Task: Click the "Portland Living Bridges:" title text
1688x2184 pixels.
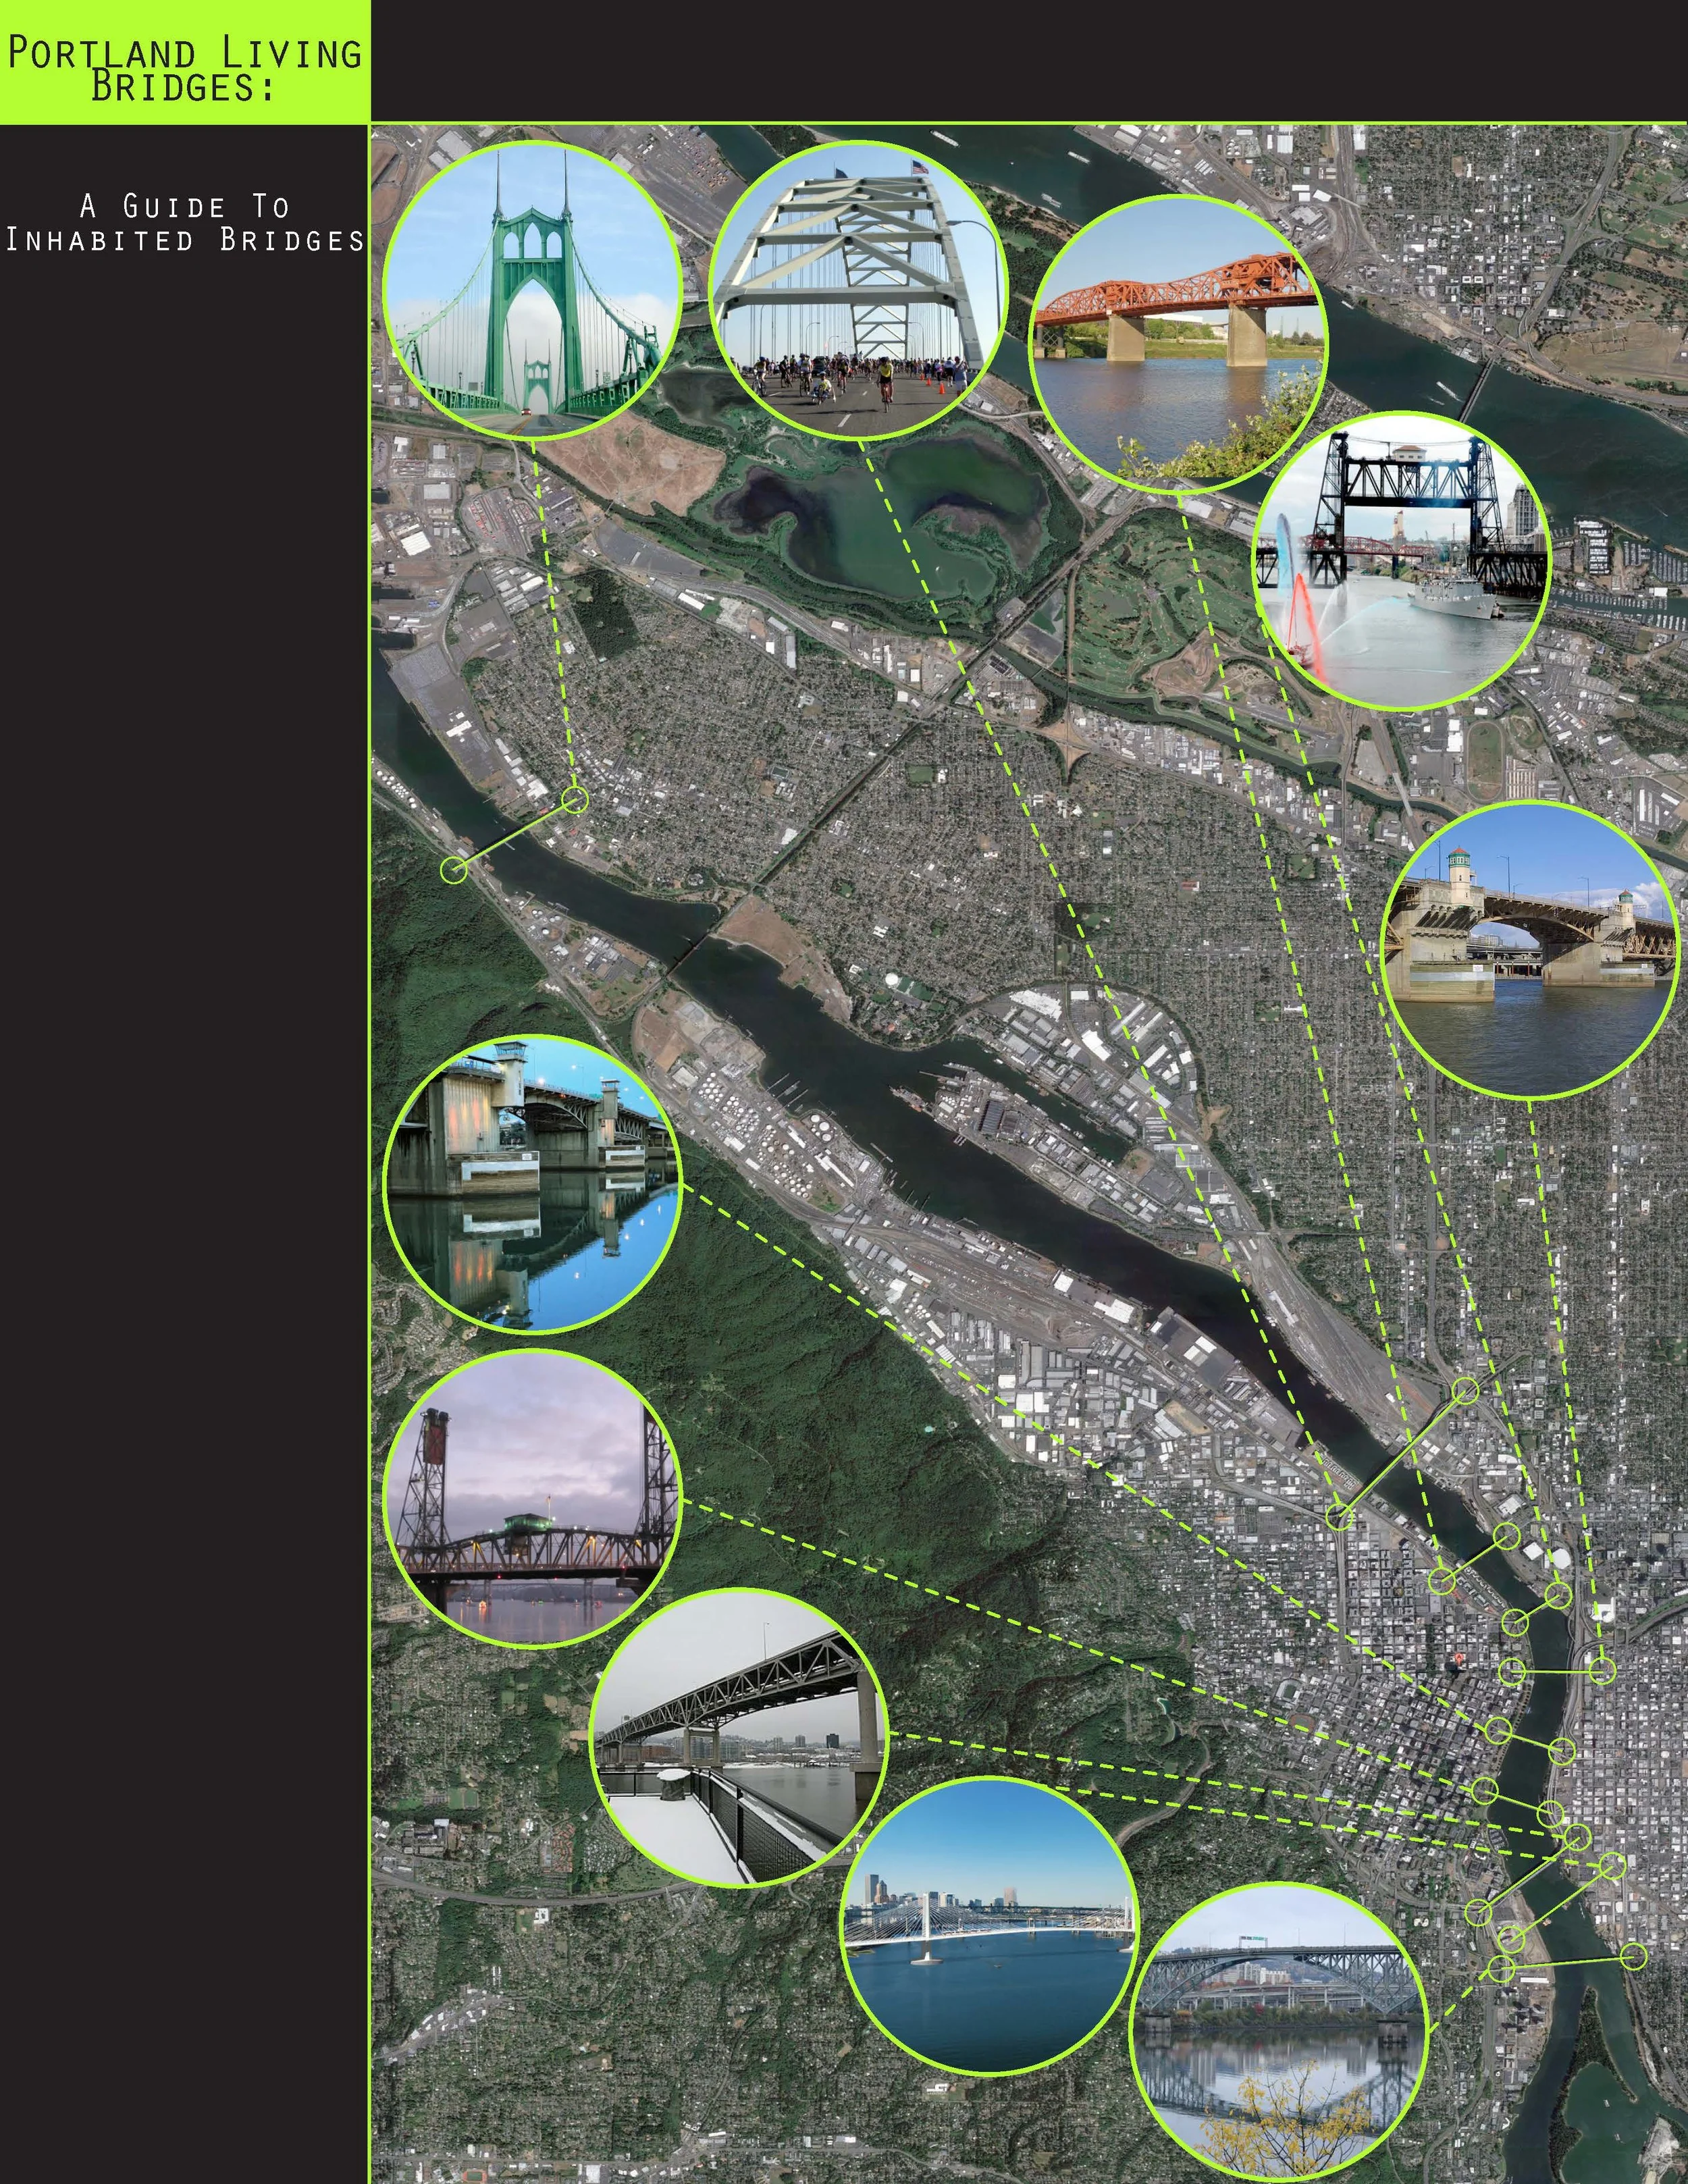Action: click(x=185, y=68)
